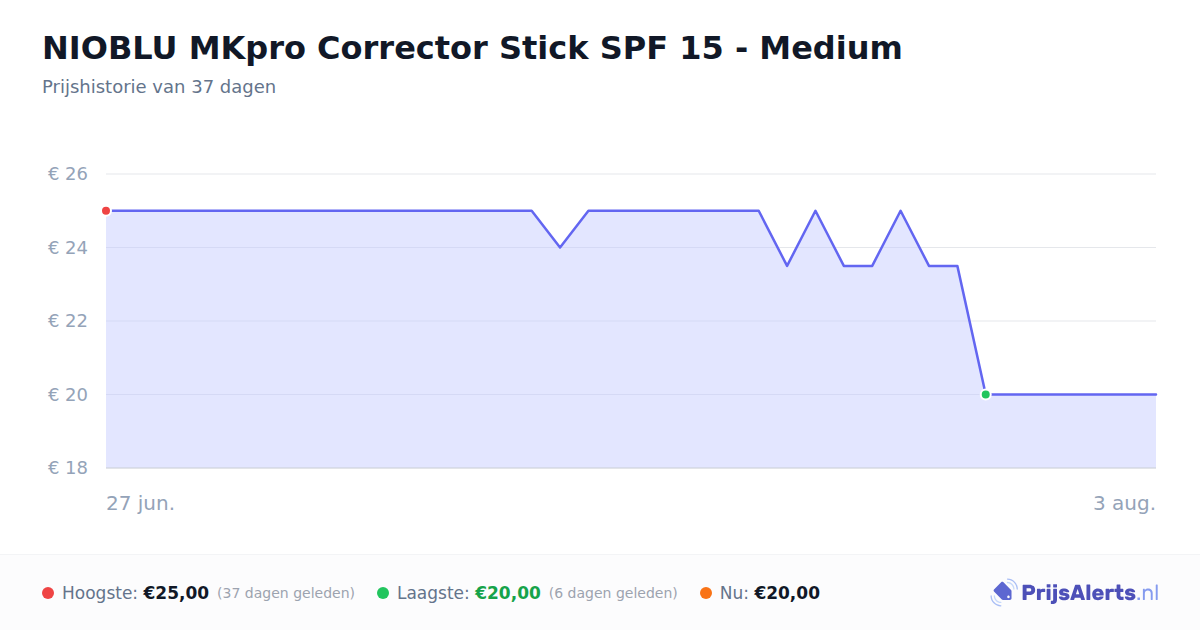1200x630 pixels.
Task: Click the € 22 axis label
Action: click(68, 321)
